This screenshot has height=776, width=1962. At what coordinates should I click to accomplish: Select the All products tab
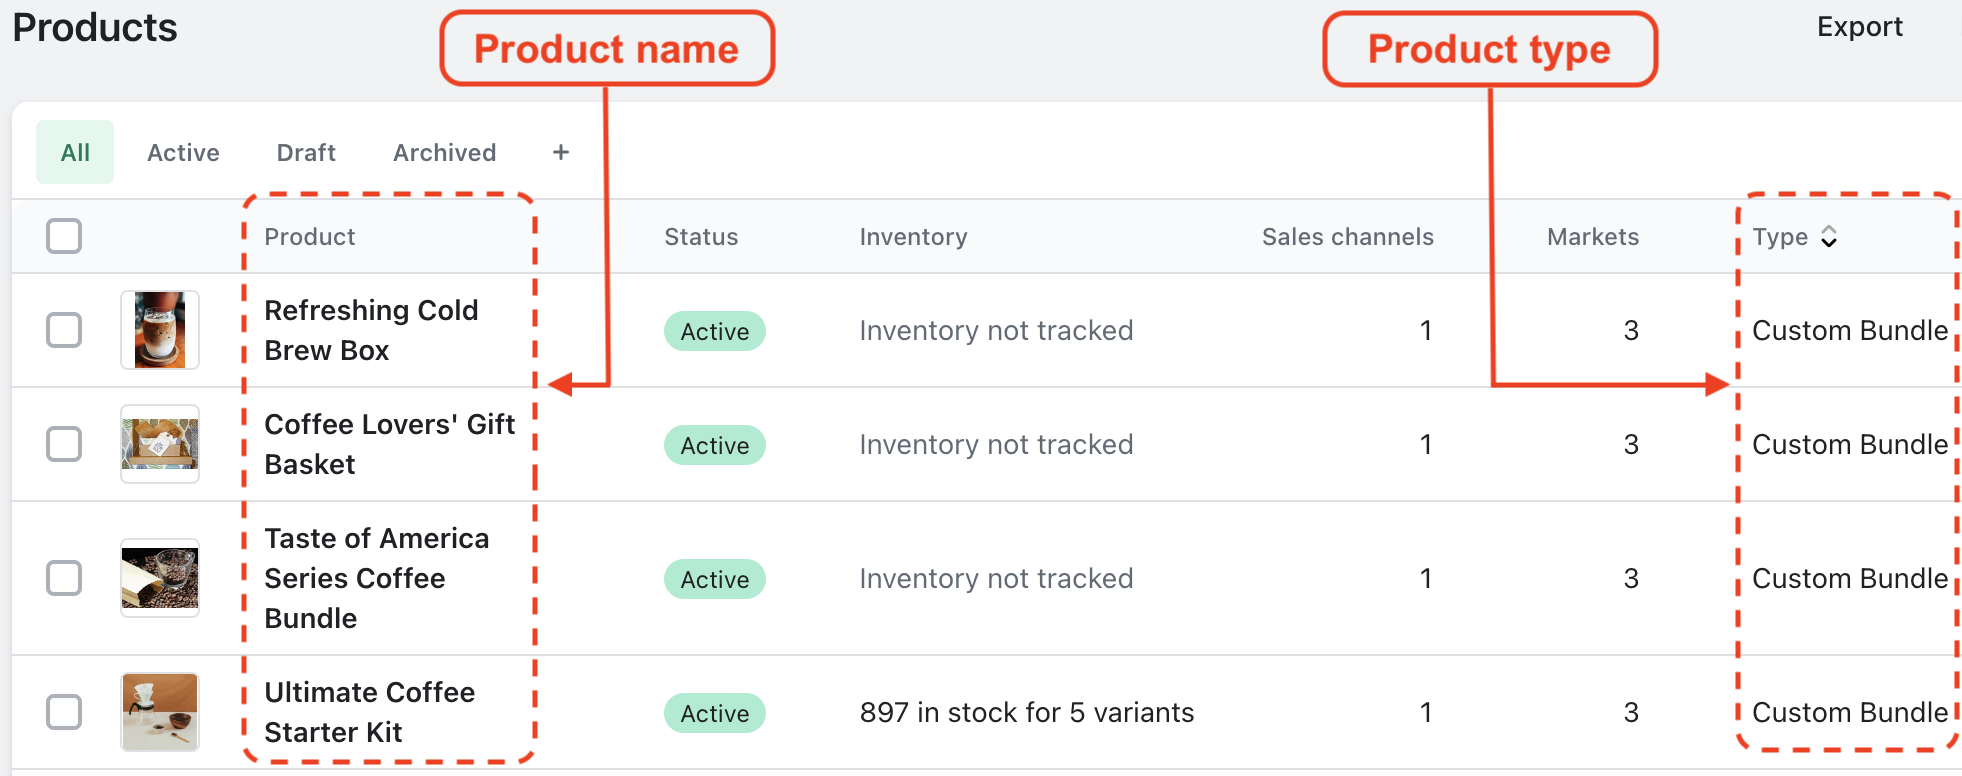75,153
